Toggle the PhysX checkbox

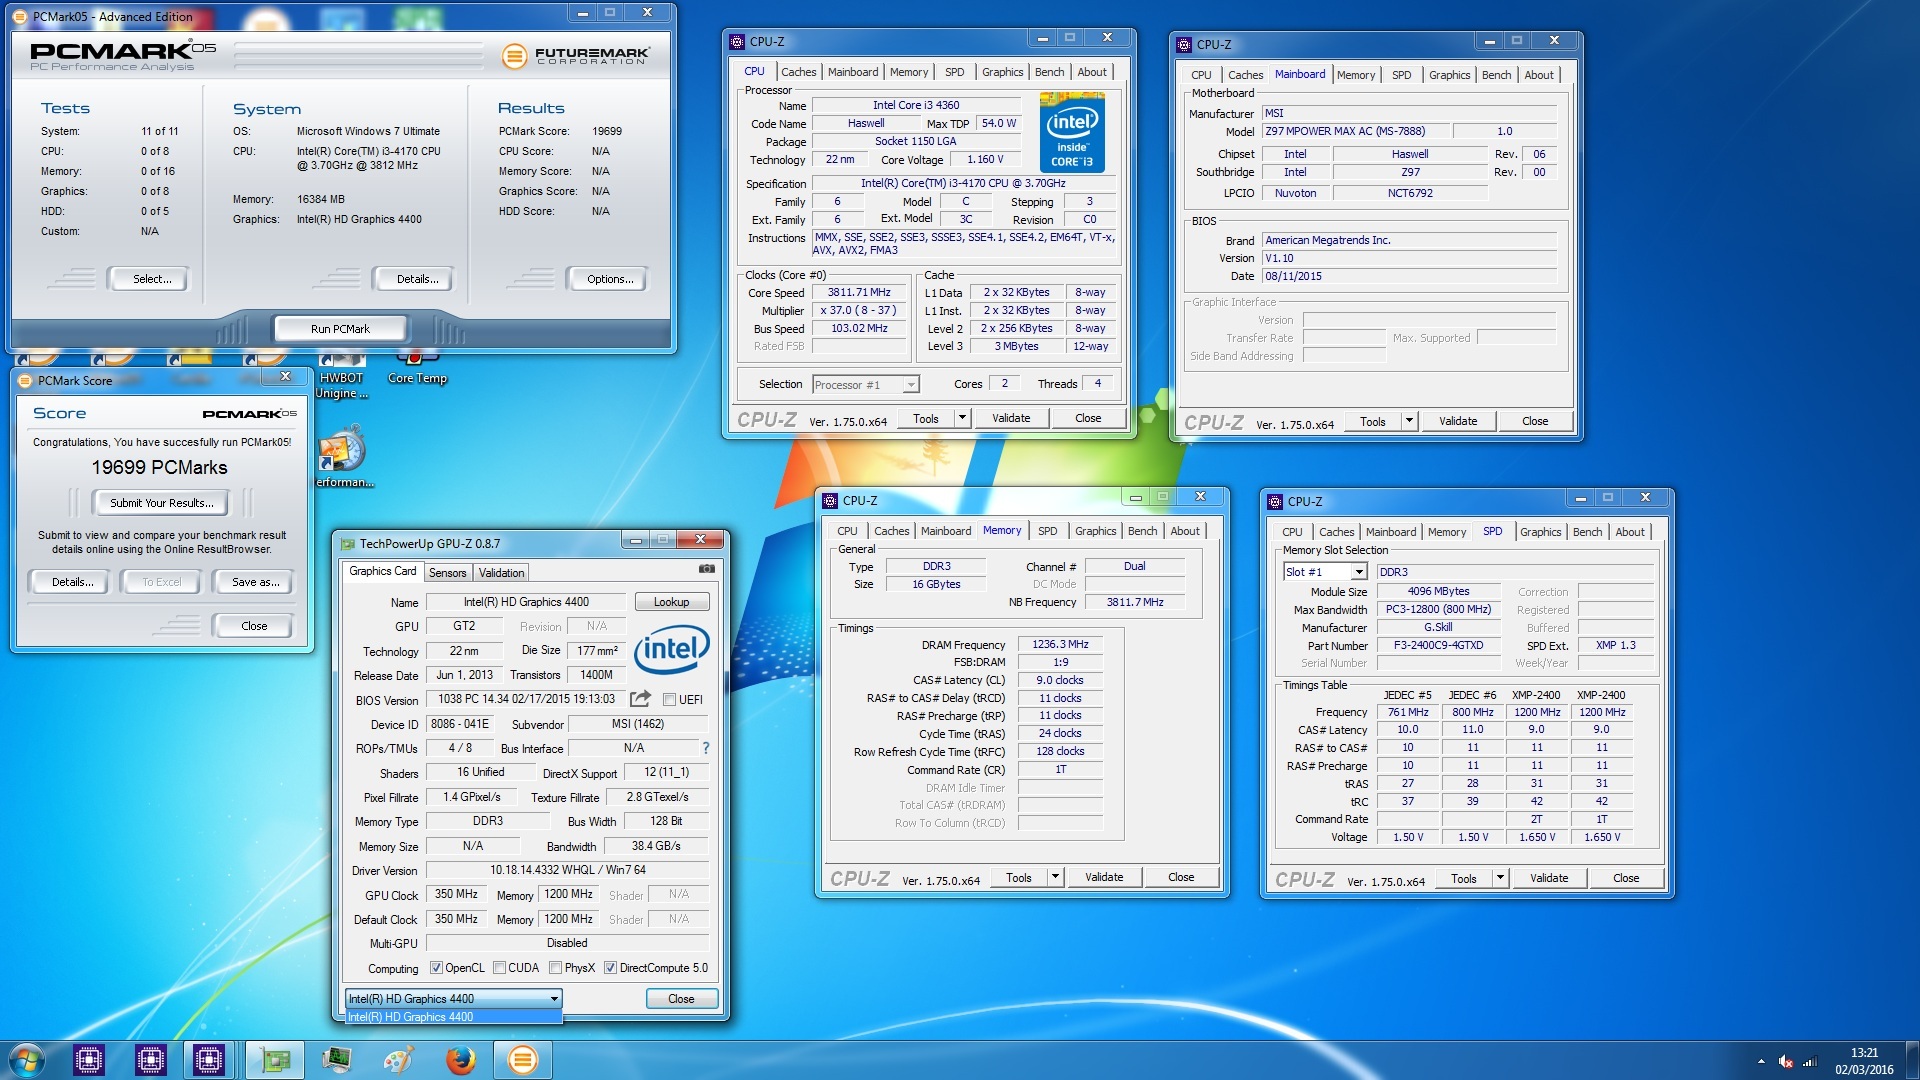pos(555,968)
